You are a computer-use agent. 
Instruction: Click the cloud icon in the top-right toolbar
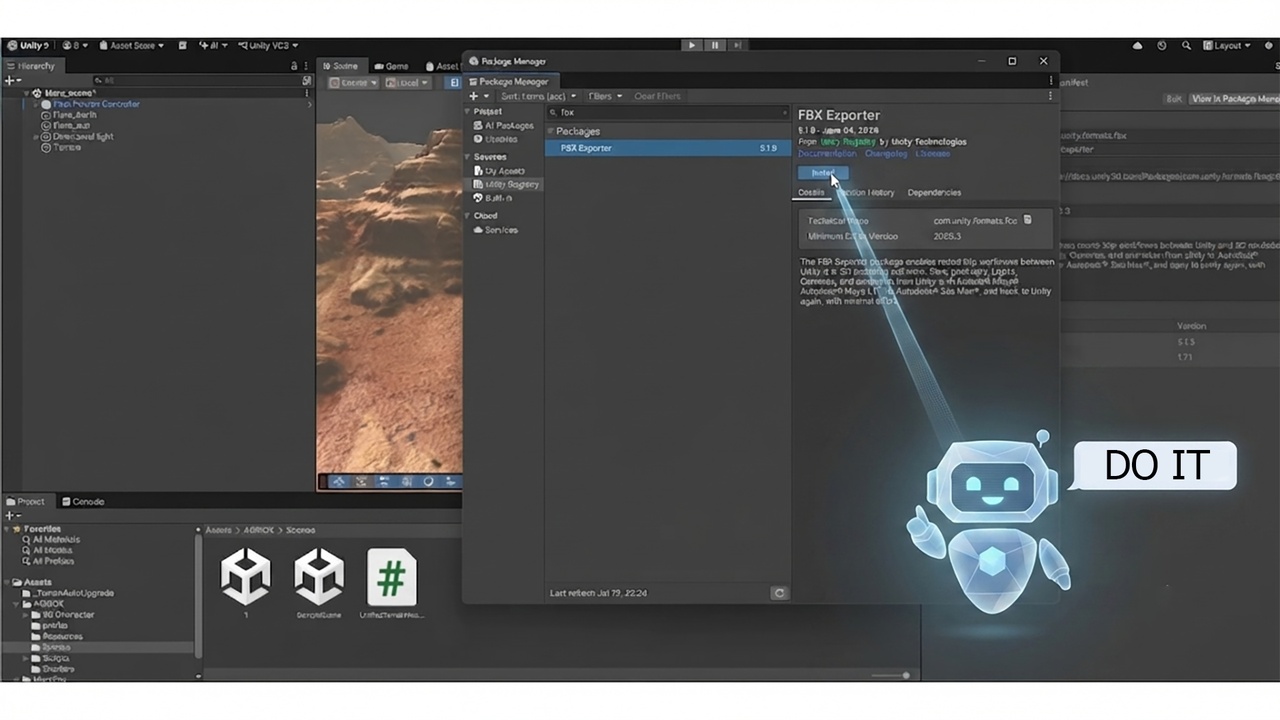point(1138,45)
